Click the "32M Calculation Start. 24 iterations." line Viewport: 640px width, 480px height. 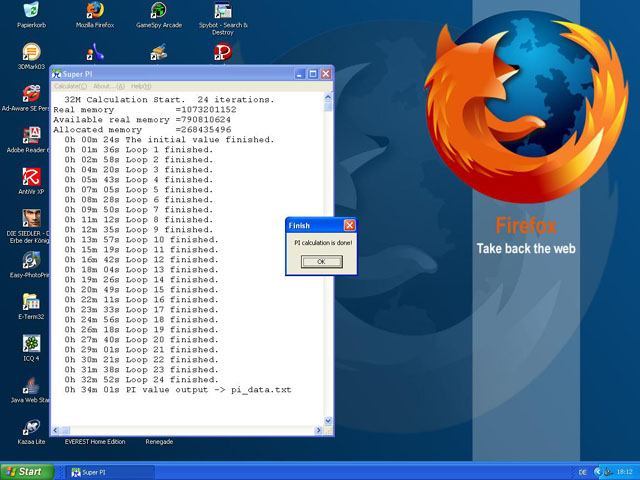[169, 100]
